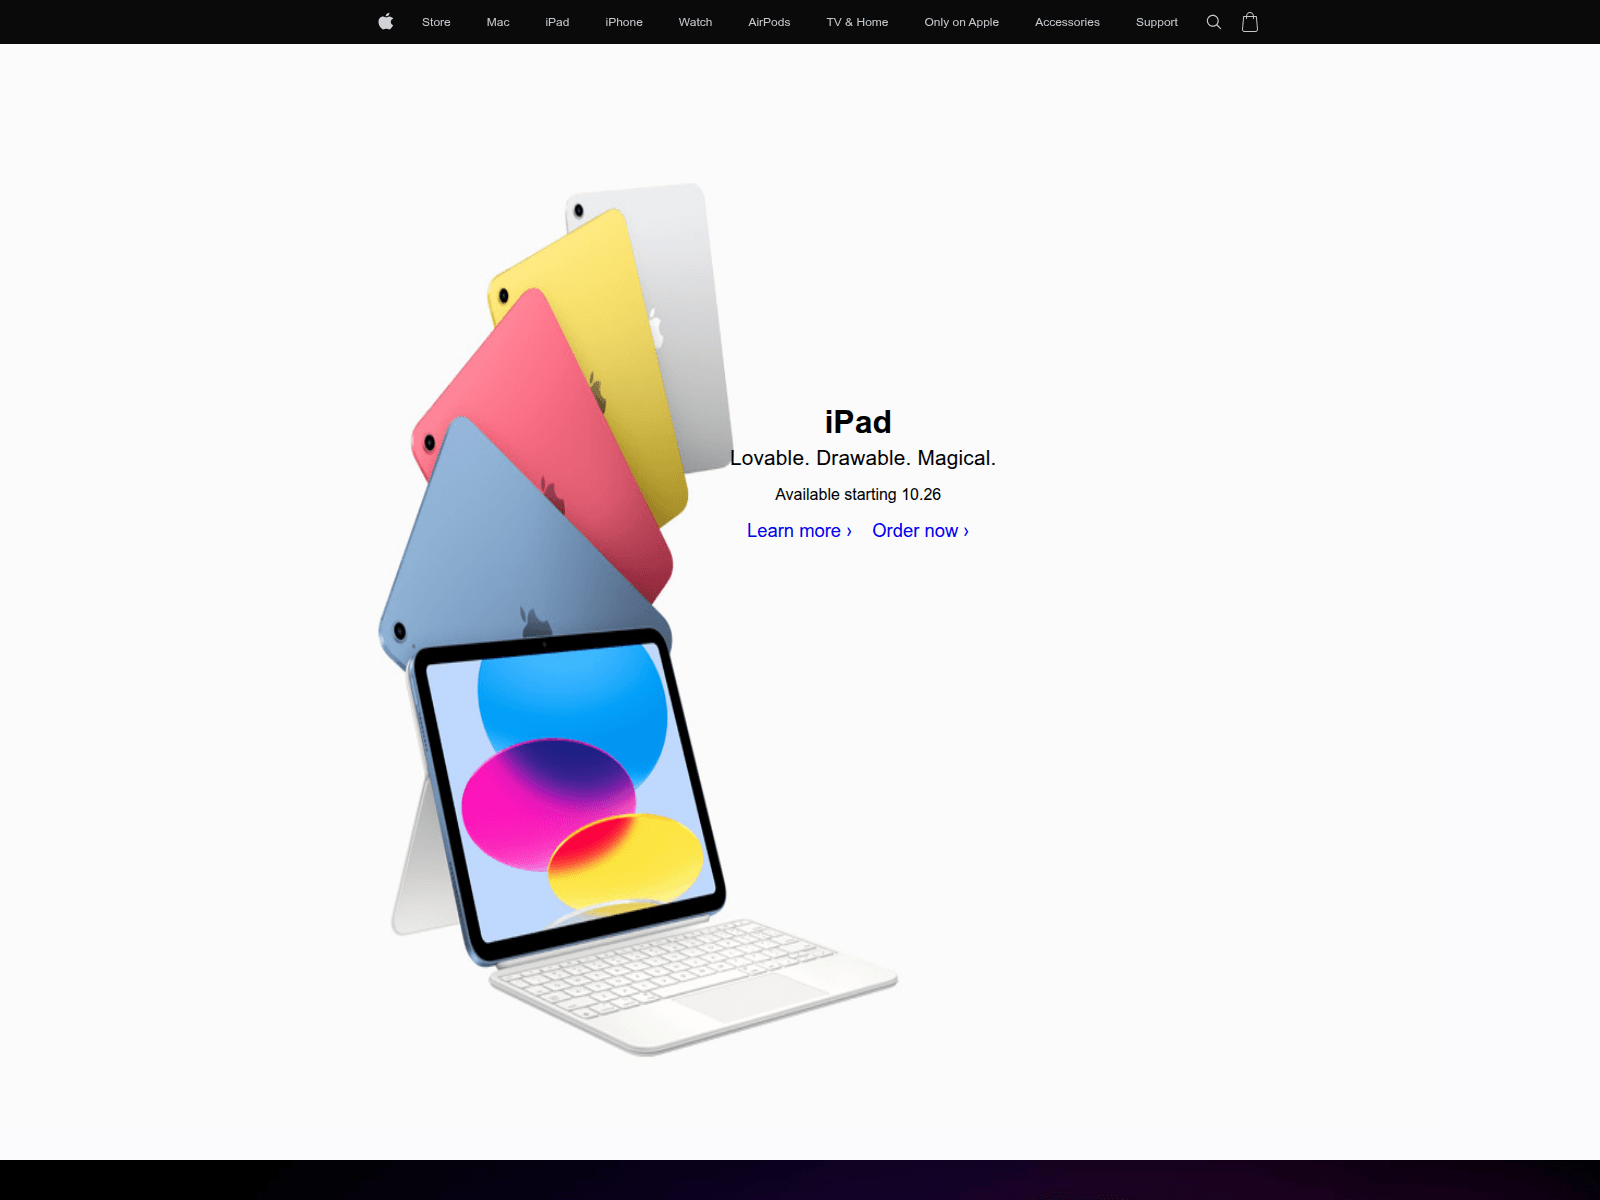The image size is (1600, 1200).
Task: Go to the Mac section
Action: (x=498, y=22)
